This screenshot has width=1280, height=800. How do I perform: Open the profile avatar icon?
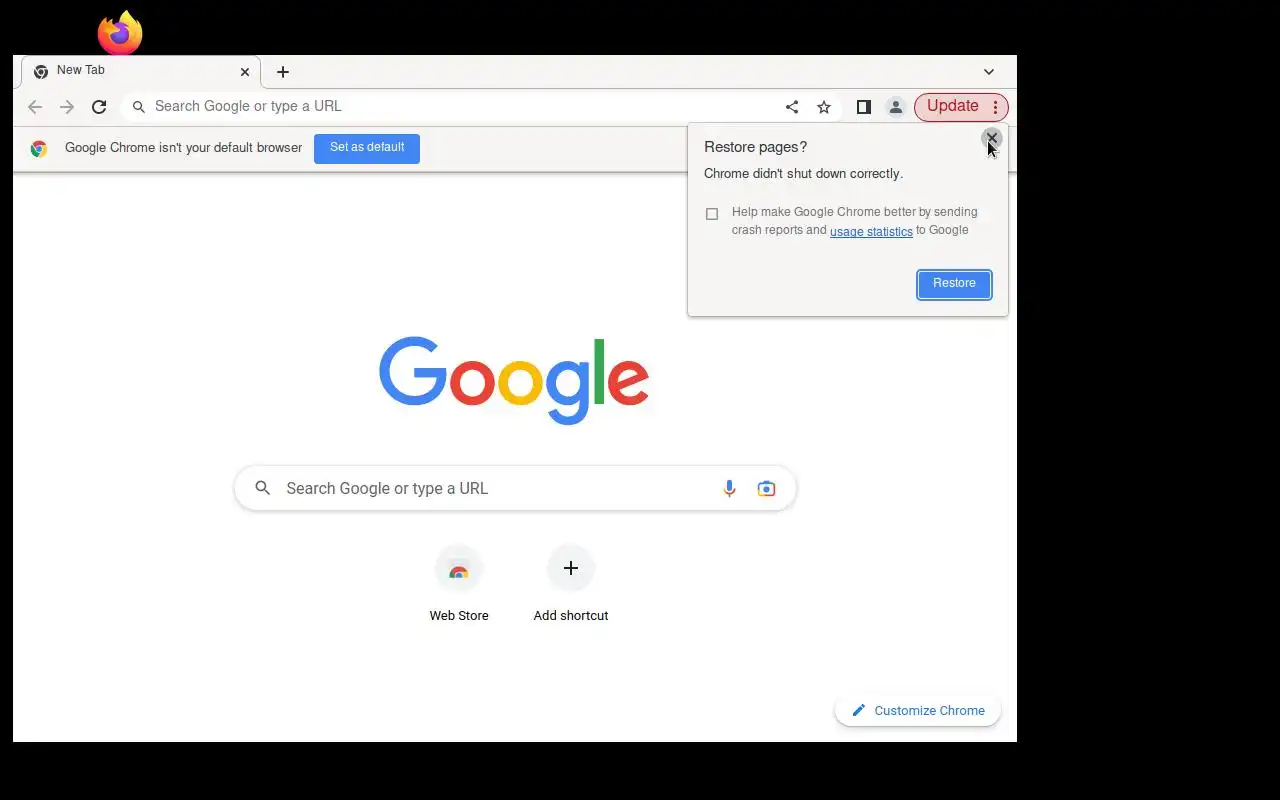pyautogui.click(x=896, y=107)
